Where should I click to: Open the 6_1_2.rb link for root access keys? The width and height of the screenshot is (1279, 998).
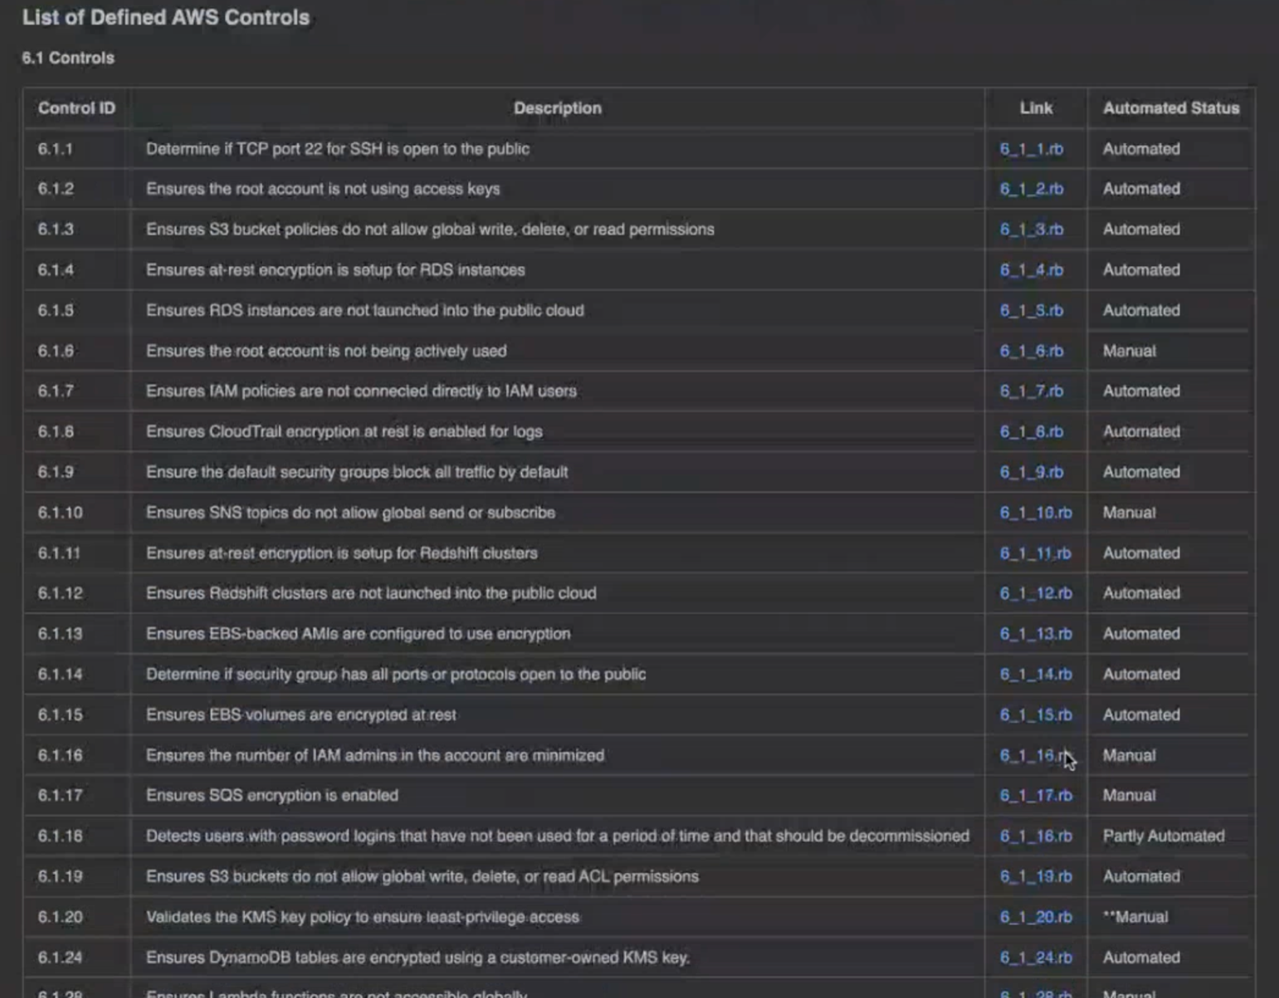pos(1031,189)
